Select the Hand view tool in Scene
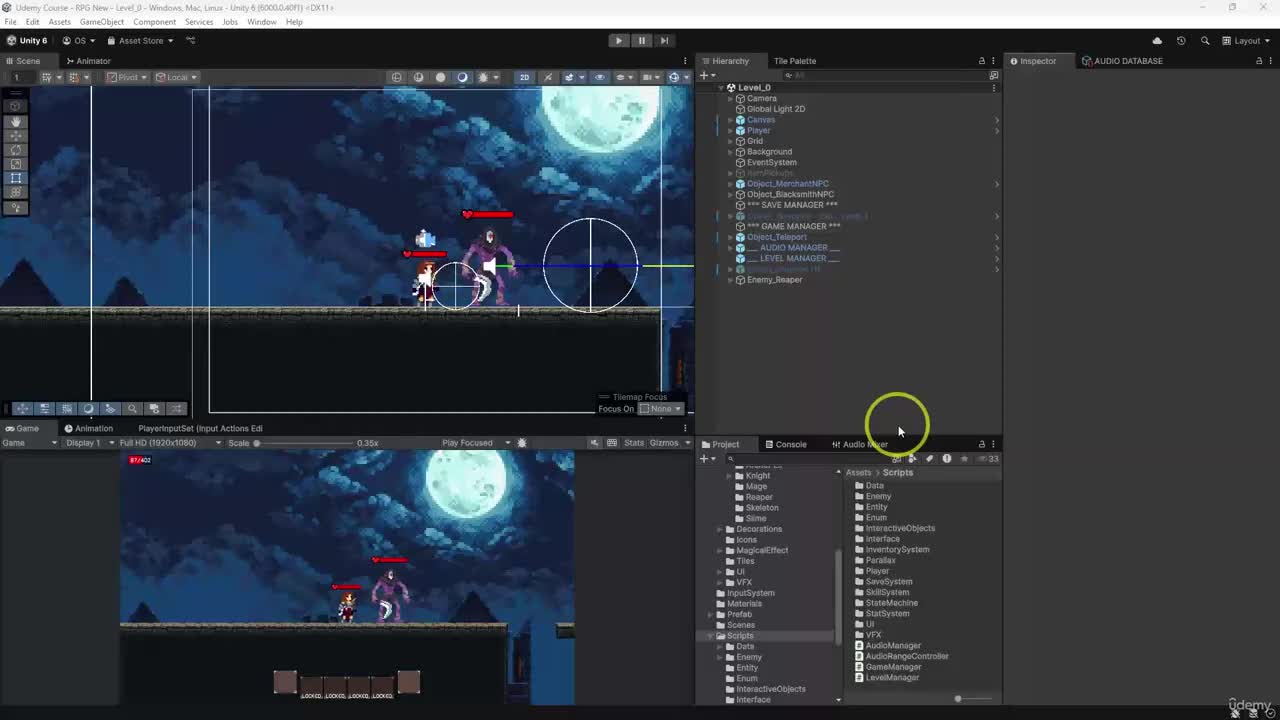This screenshot has width=1280, height=720. click(15, 121)
